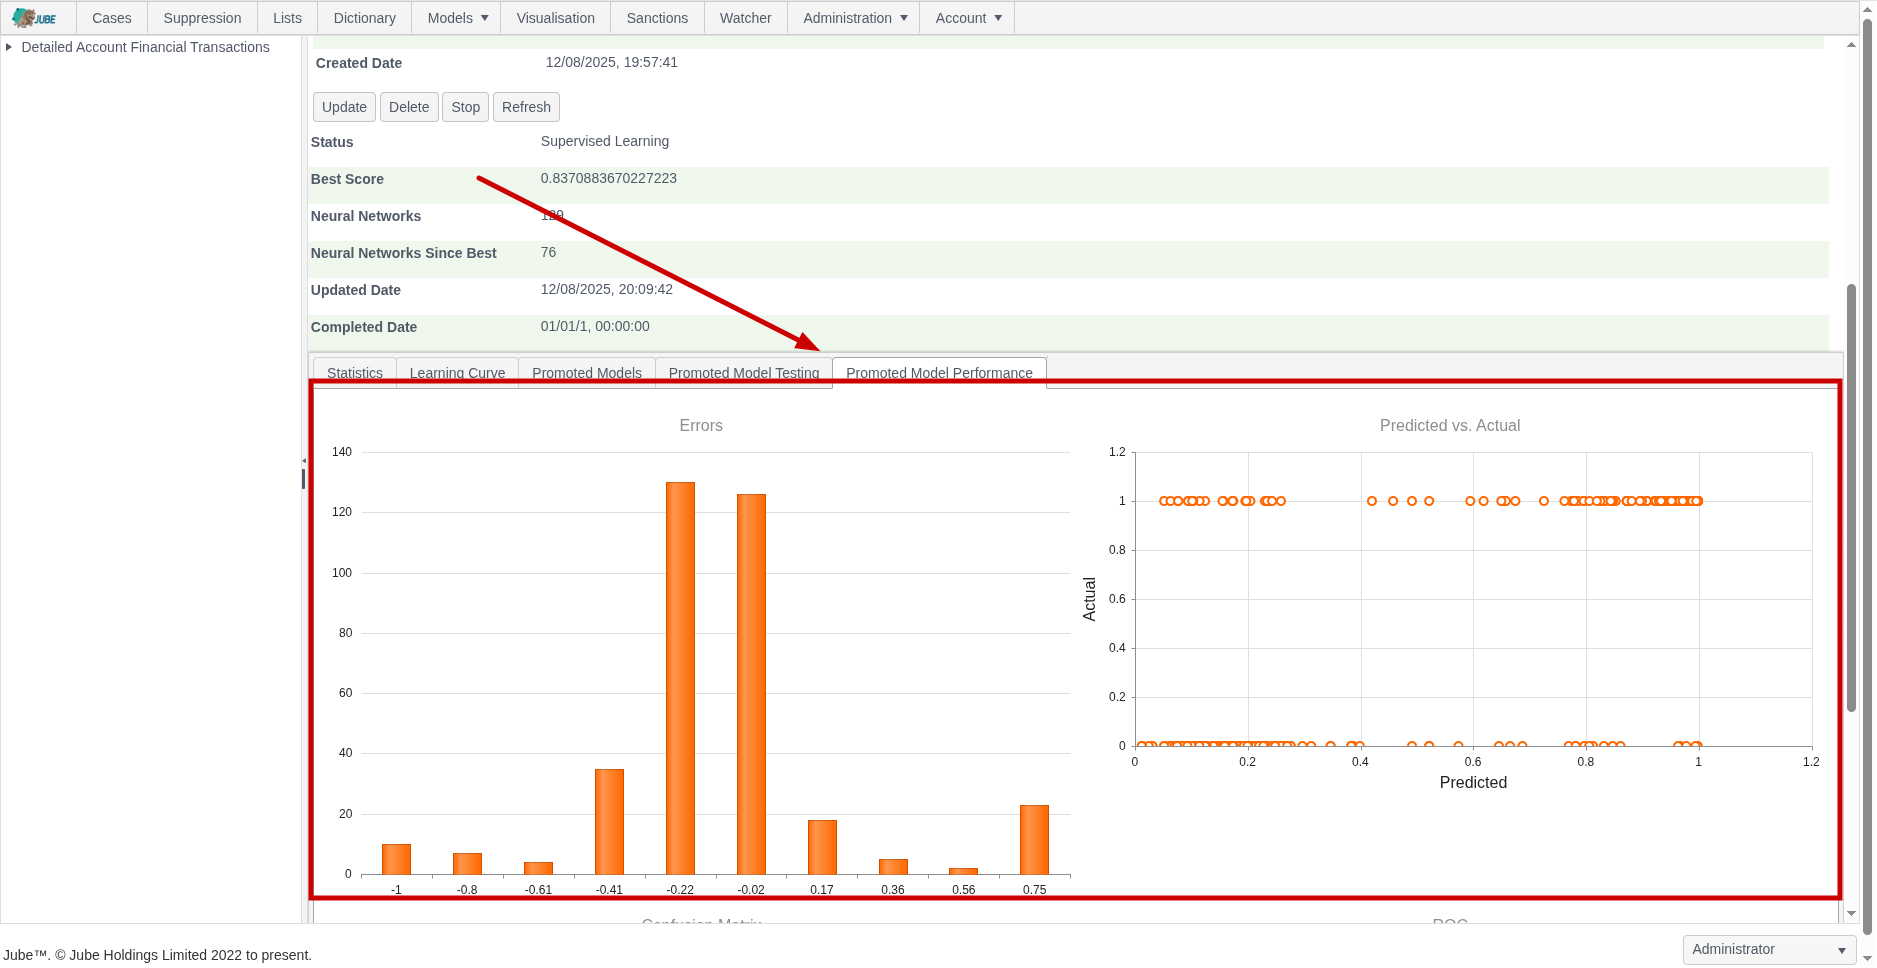The image size is (1877, 968).
Task: Click the Delete button
Action: click(409, 107)
